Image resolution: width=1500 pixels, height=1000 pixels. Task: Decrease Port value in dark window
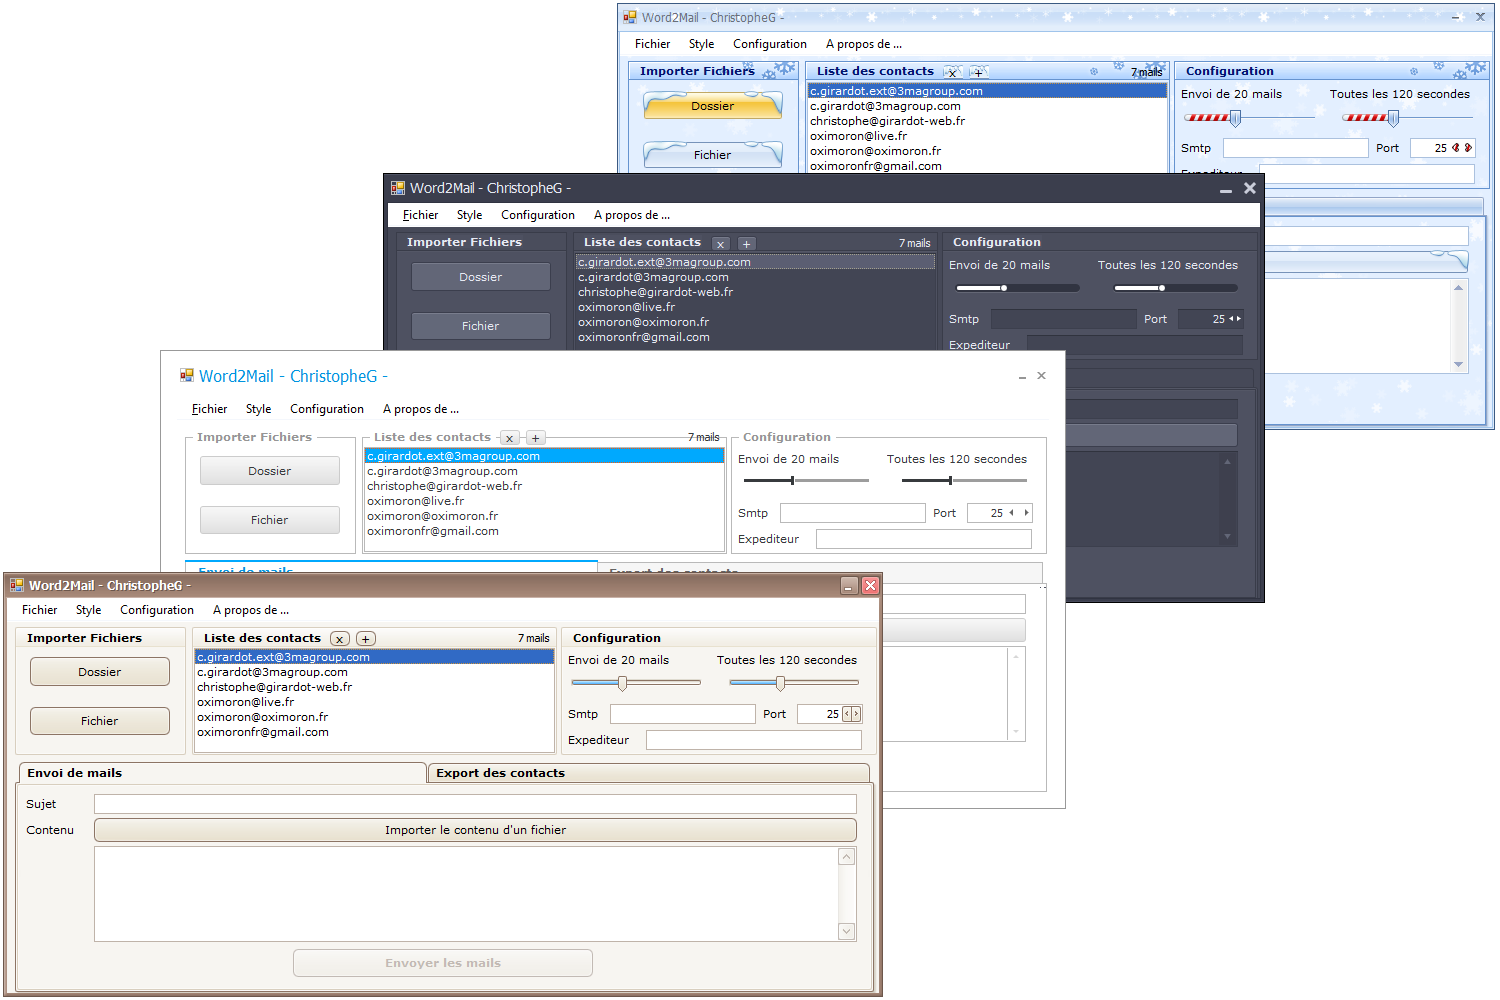click(x=1231, y=319)
